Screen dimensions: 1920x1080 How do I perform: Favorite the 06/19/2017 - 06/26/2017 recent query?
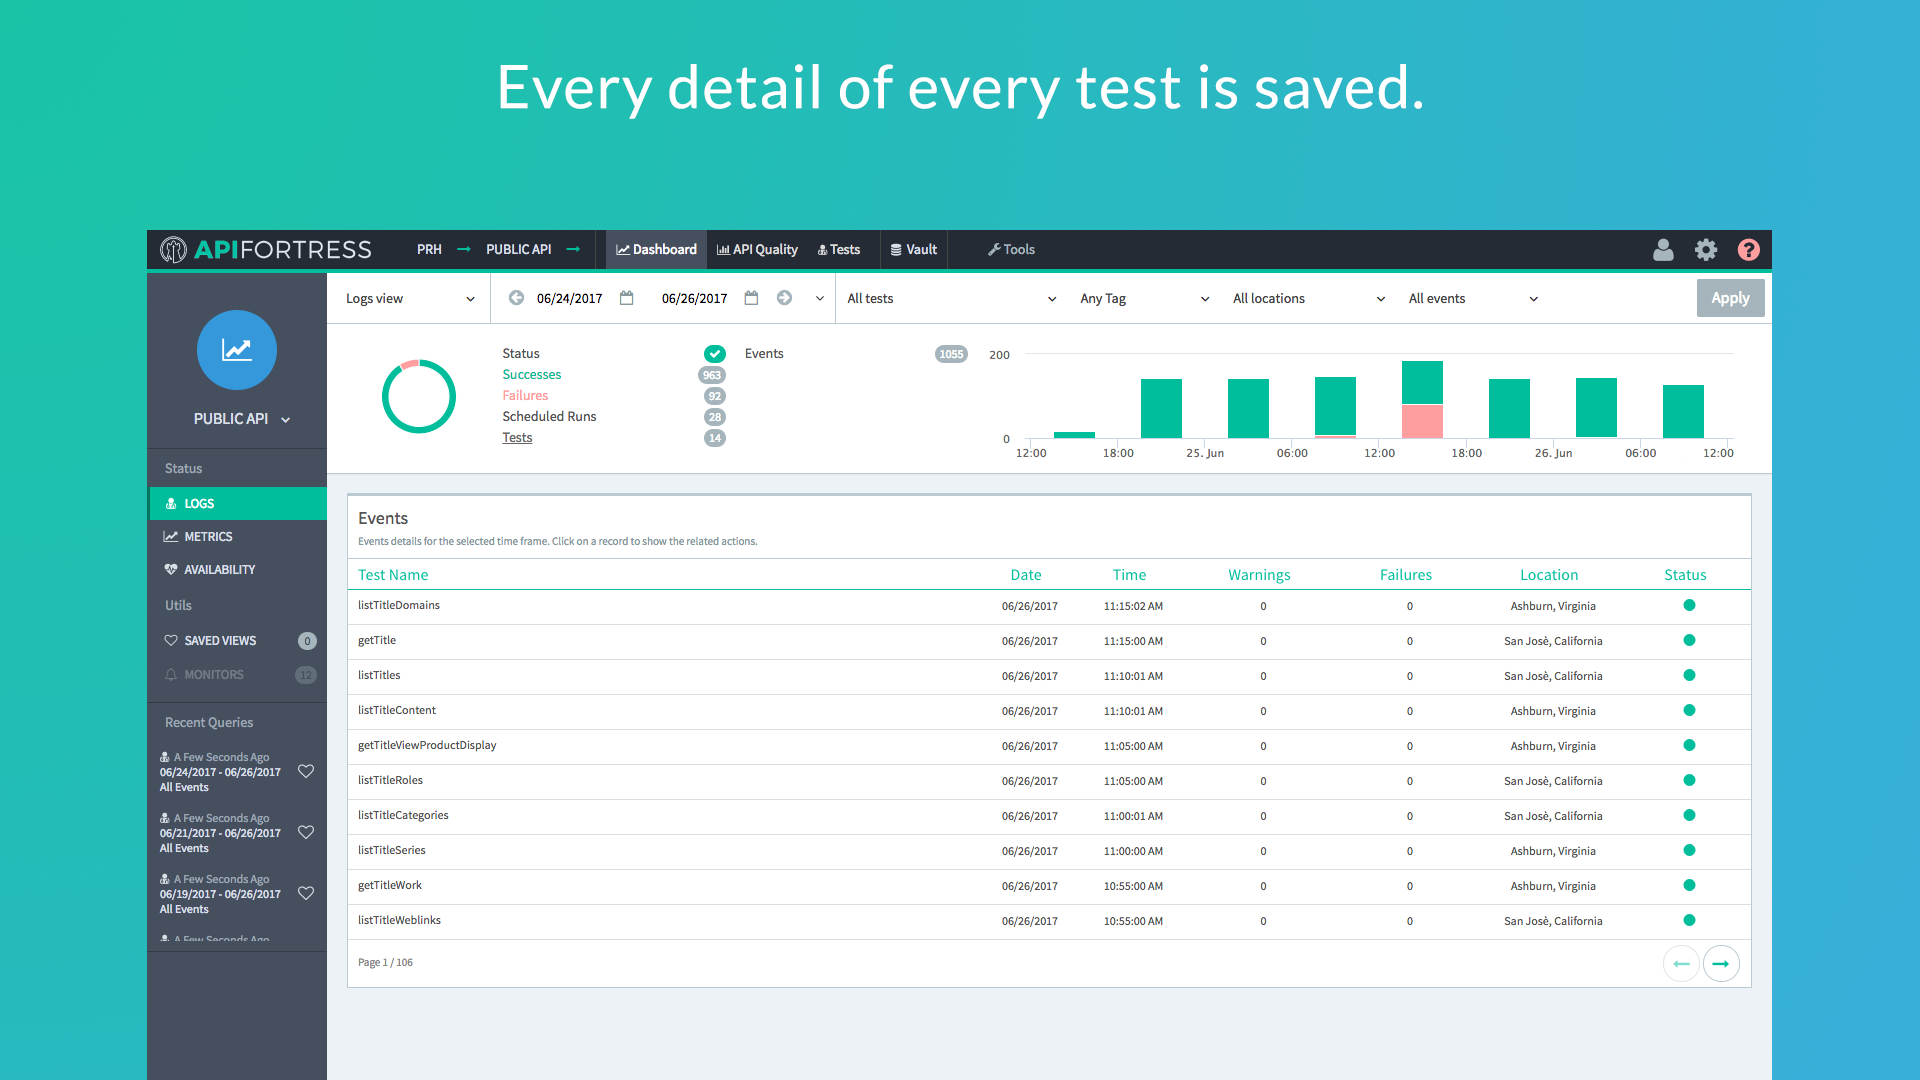pyautogui.click(x=306, y=893)
